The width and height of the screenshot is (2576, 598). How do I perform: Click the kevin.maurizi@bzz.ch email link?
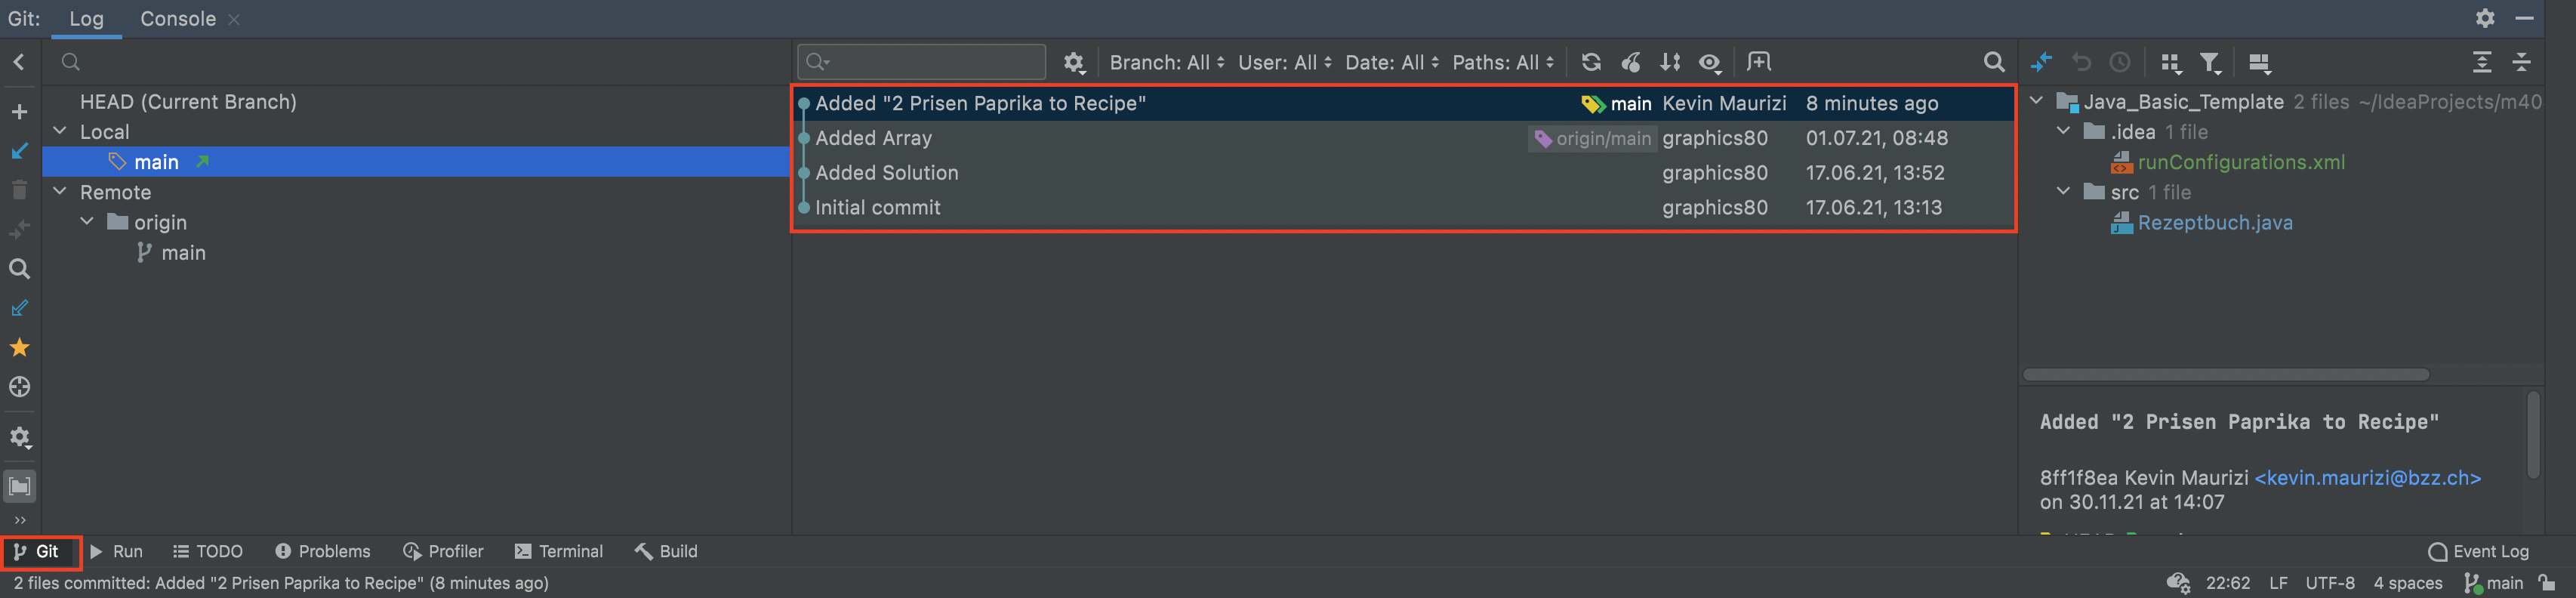pyautogui.click(x=2367, y=478)
